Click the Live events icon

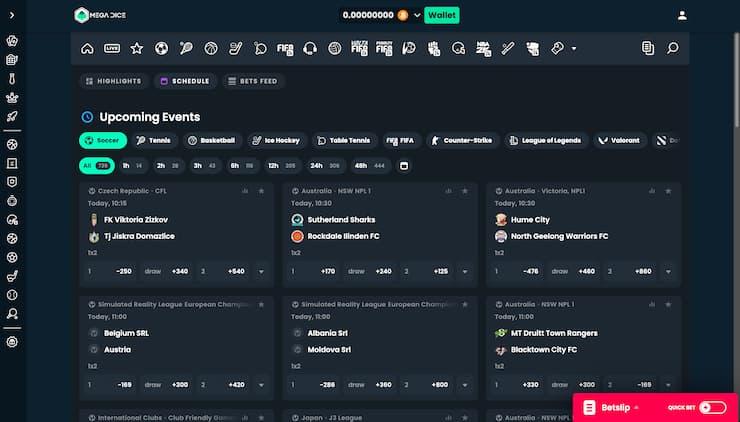(112, 48)
